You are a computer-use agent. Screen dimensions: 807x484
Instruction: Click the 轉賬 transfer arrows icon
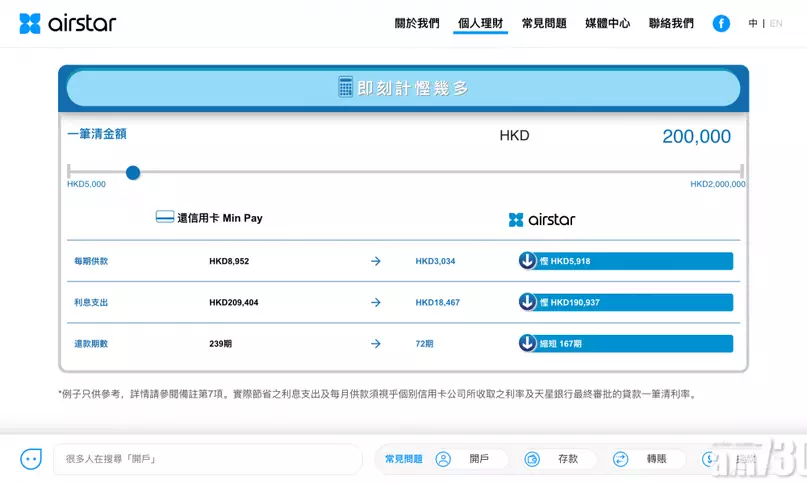point(621,459)
